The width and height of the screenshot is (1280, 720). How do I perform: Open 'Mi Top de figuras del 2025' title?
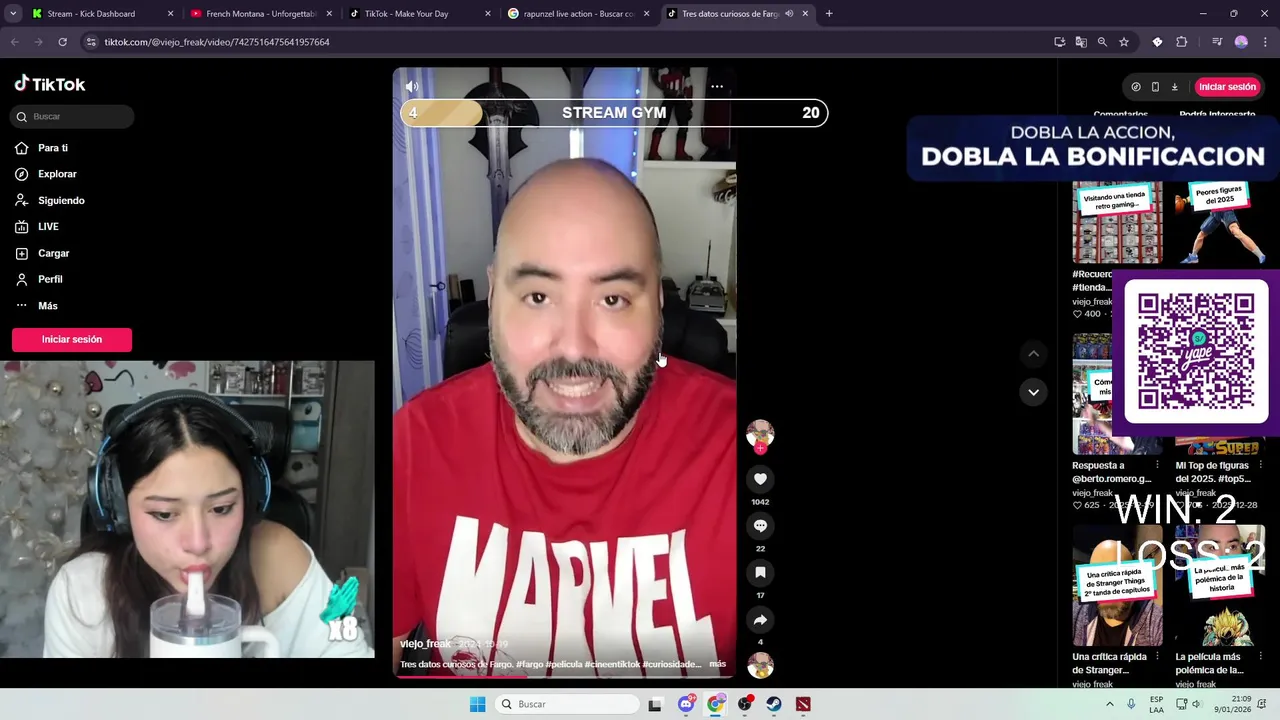point(1213,472)
